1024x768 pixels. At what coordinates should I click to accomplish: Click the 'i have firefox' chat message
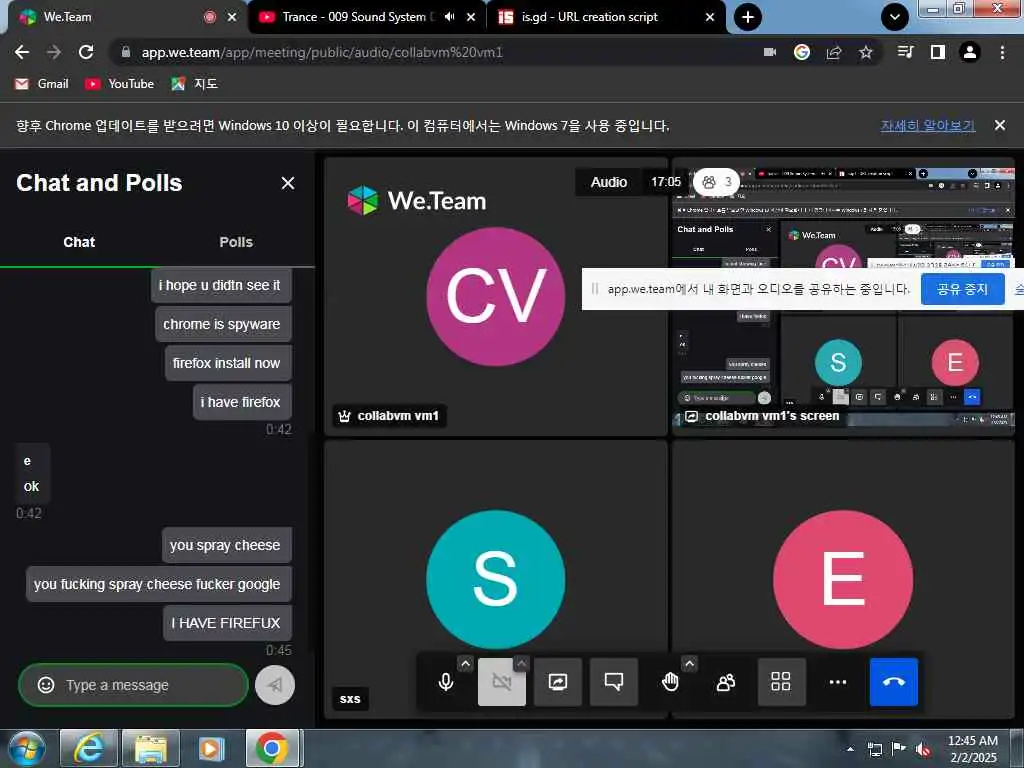pos(242,402)
